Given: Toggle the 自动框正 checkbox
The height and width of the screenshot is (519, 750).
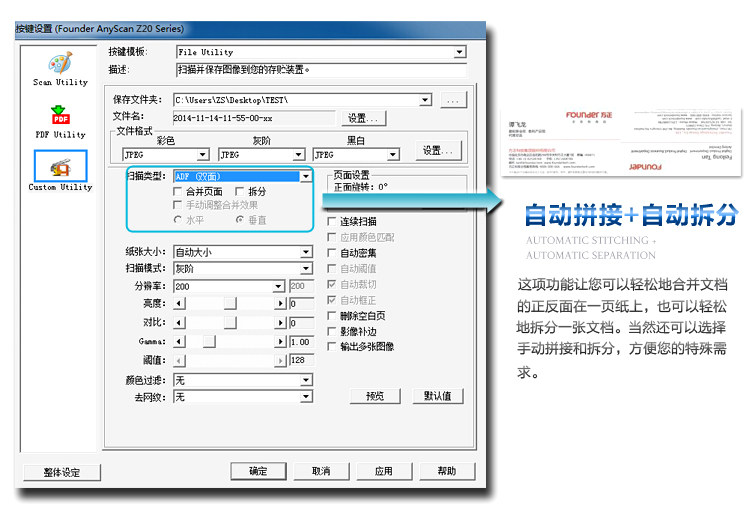Looking at the screenshot, I should (331, 300).
